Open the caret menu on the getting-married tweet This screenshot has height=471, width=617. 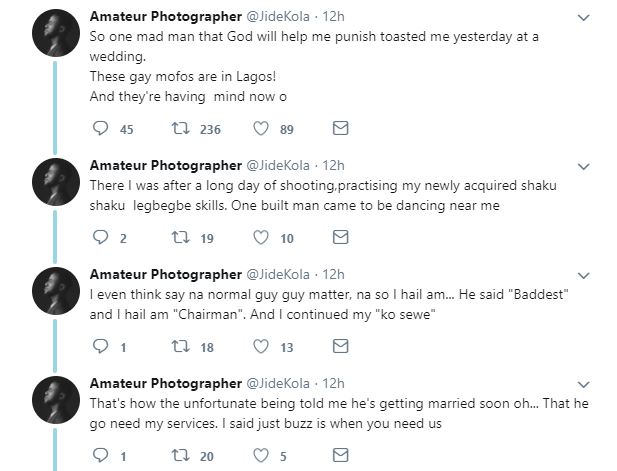pyautogui.click(x=584, y=384)
